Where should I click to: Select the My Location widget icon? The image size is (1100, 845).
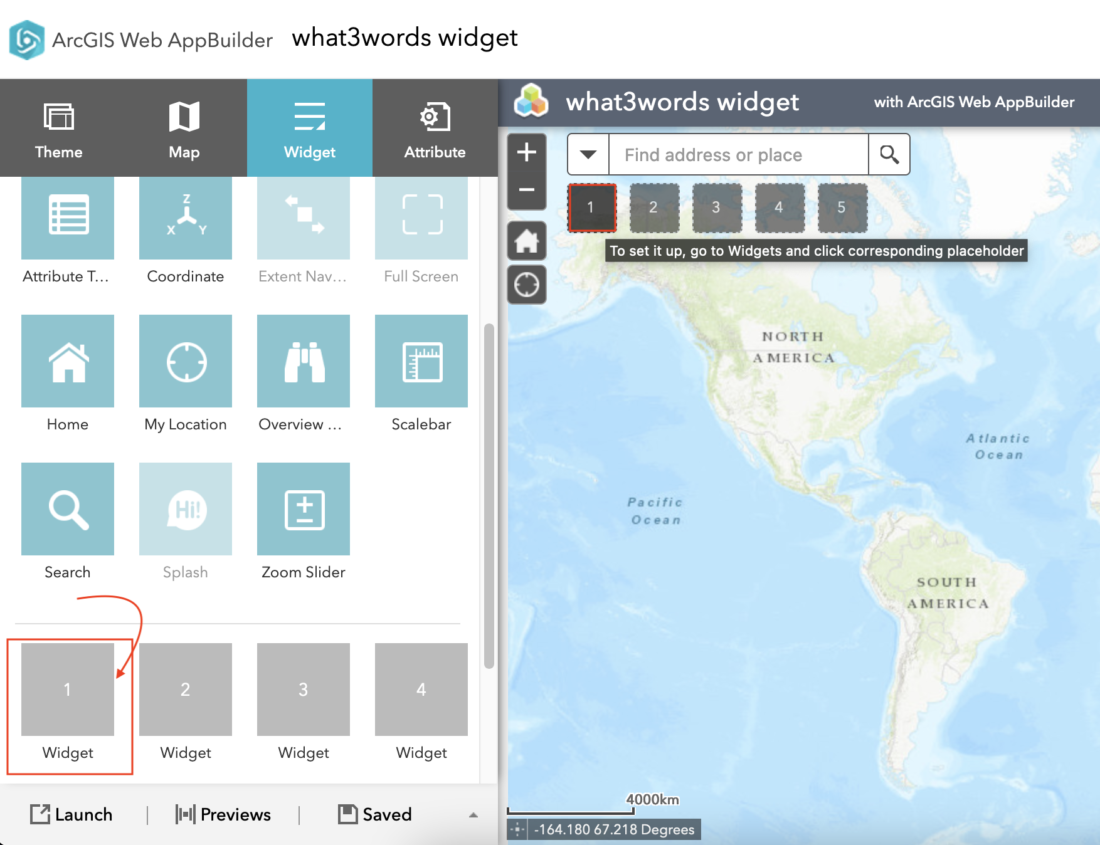(x=185, y=361)
